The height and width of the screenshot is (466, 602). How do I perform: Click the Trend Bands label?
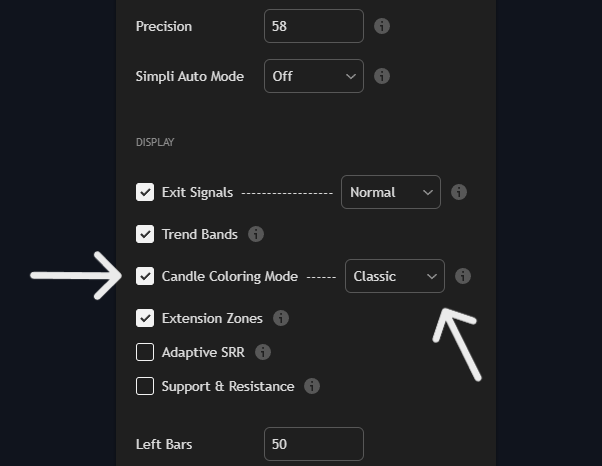click(x=200, y=234)
